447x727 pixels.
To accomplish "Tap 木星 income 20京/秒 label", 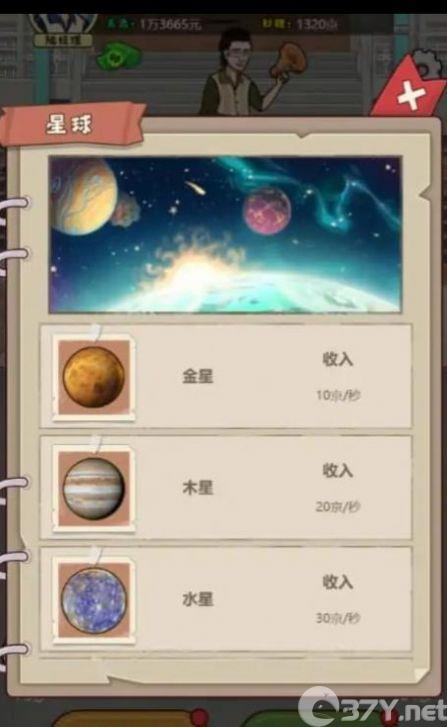I will coord(338,507).
